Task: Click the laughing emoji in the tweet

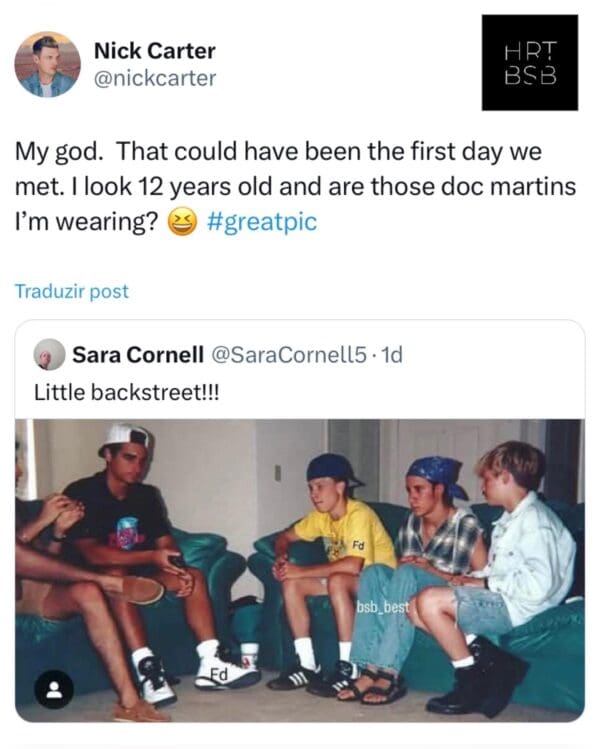Action: [183, 223]
